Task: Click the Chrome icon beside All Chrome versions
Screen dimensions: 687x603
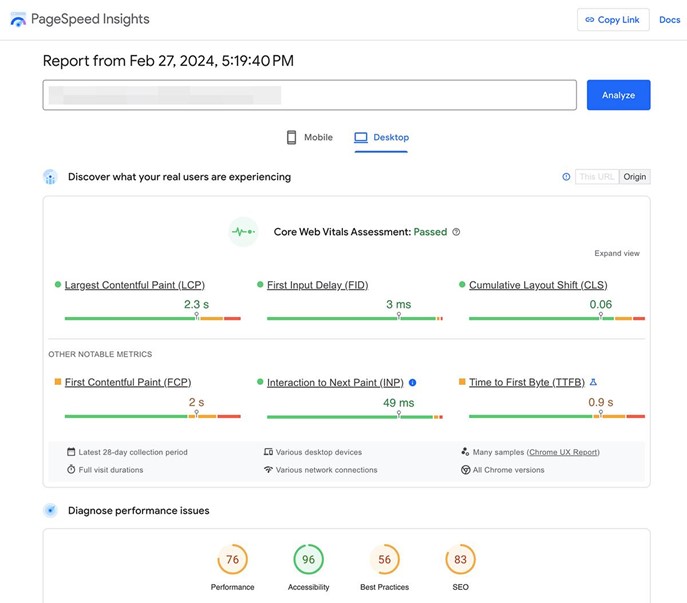Action: tap(465, 470)
